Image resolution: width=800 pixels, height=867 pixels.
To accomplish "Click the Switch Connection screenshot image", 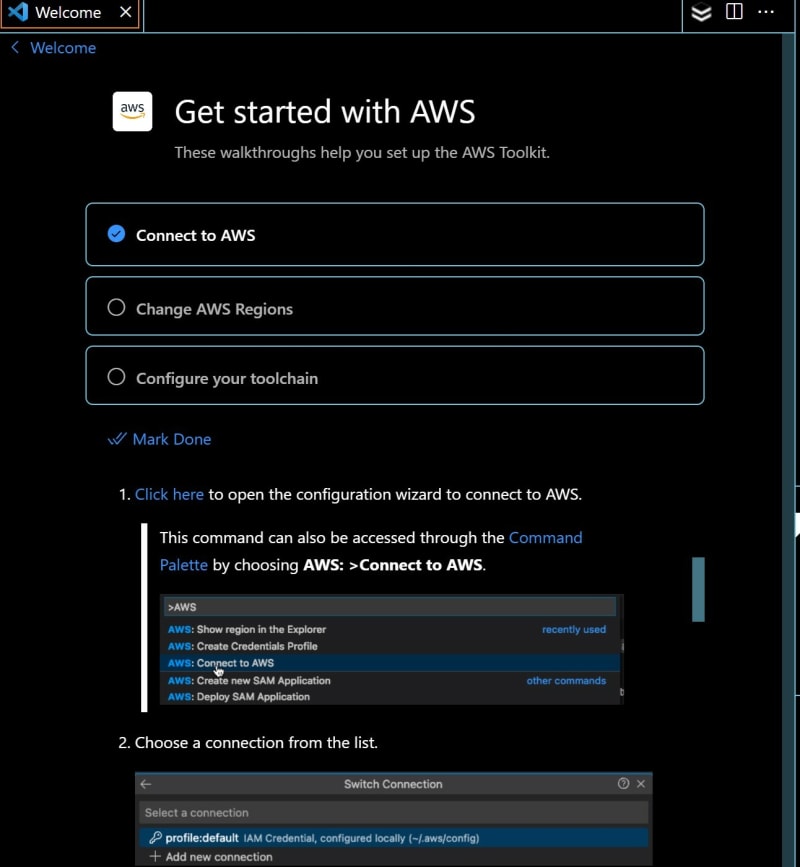I will 394,819.
